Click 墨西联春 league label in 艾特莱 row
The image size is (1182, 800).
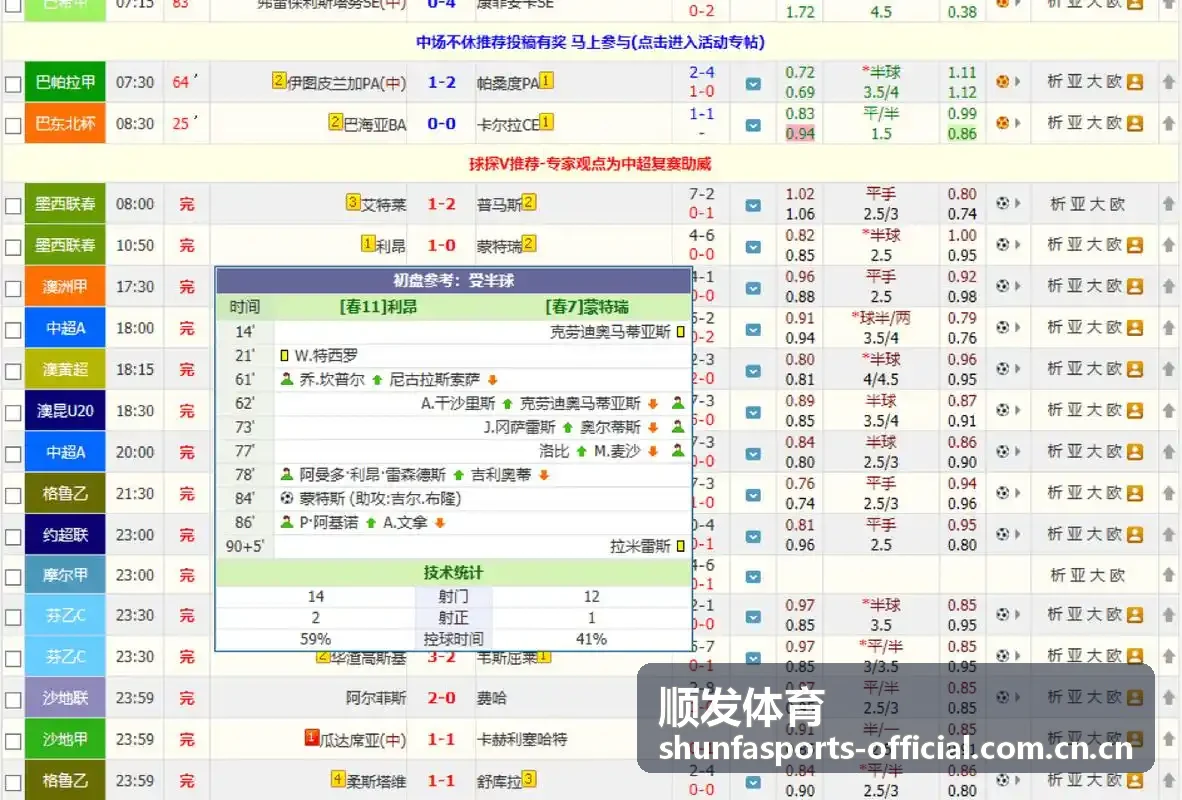(x=65, y=204)
